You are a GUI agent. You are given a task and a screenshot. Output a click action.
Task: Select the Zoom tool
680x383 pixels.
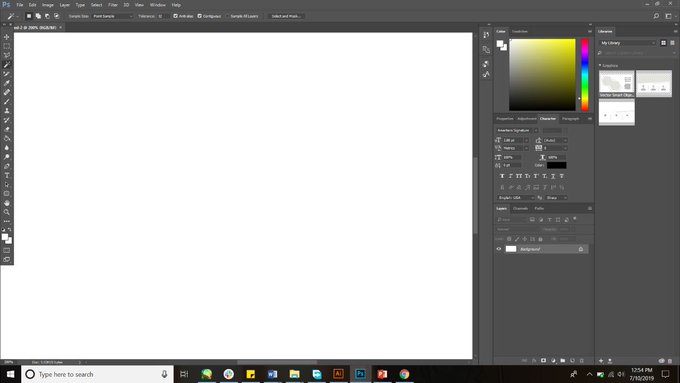pos(7,212)
